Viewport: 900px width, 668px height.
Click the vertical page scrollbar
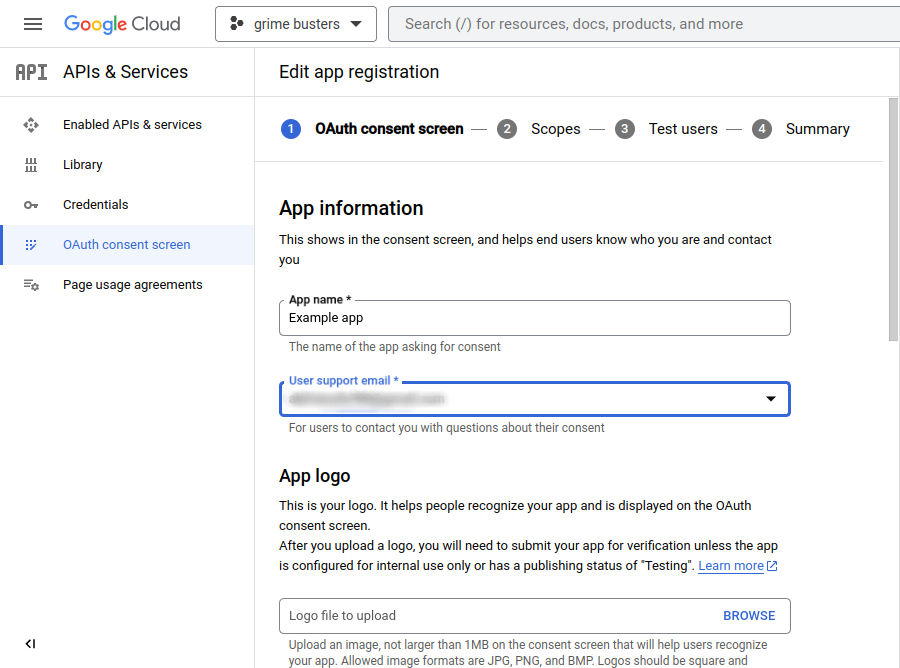pos(893,220)
